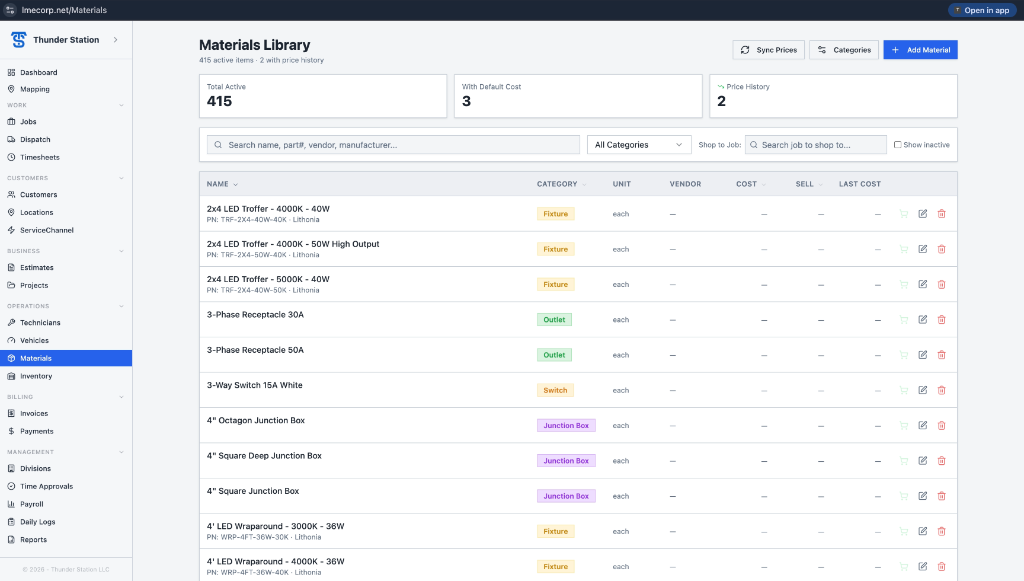
Task: Focus the materials search field
Action: coord(393,145)
